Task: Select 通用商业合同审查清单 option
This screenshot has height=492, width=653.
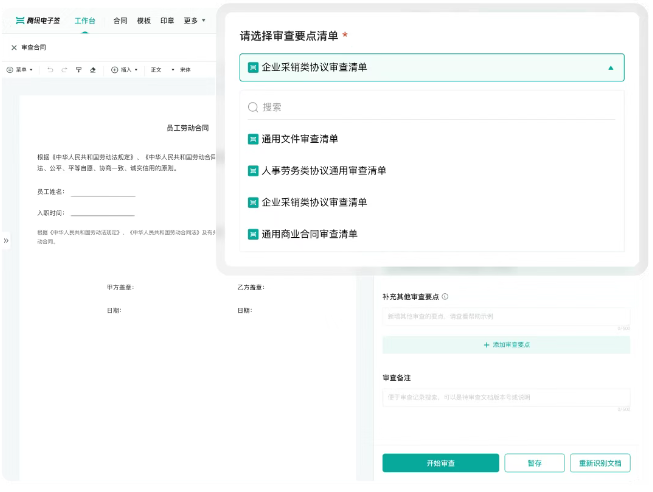Action: tap(431, 234)
